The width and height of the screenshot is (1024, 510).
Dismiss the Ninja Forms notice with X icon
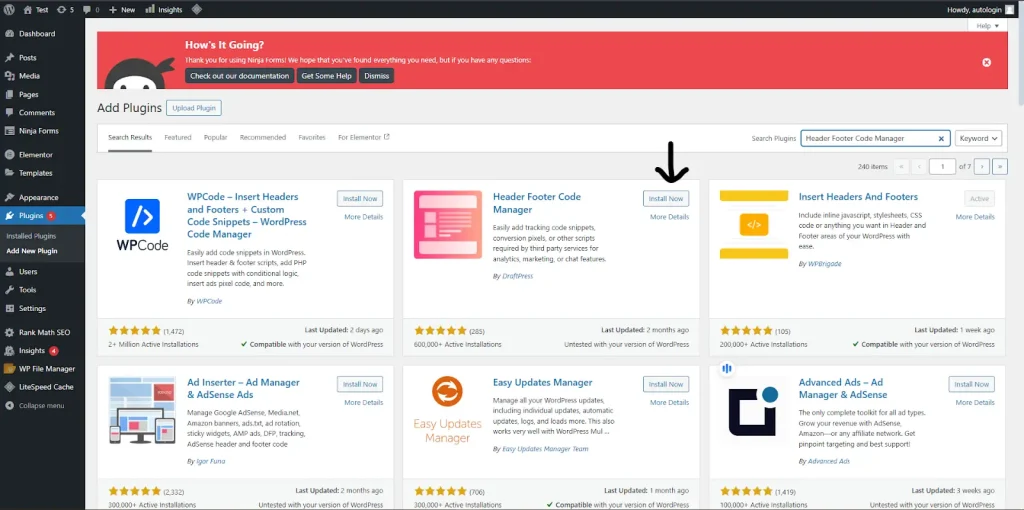[986, 62]
